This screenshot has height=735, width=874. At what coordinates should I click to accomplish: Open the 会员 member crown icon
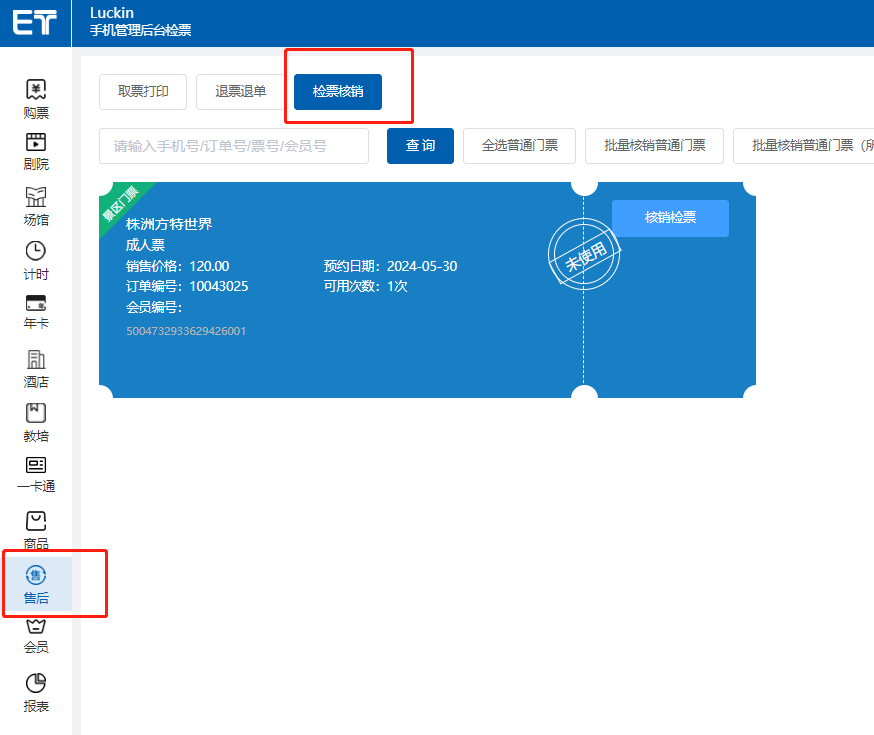pos(36,627)
